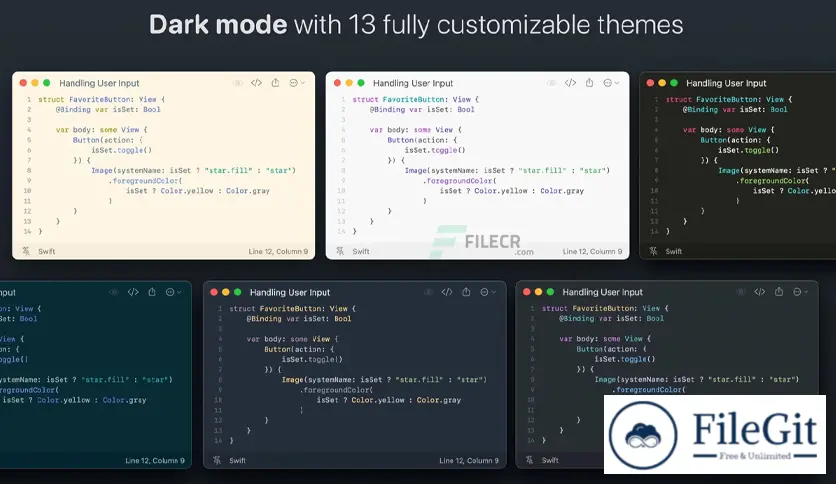Viewport: 836px width, 484px height.
Task: Click code brackets icon in navy bottom-middle window
Action: 447,292
